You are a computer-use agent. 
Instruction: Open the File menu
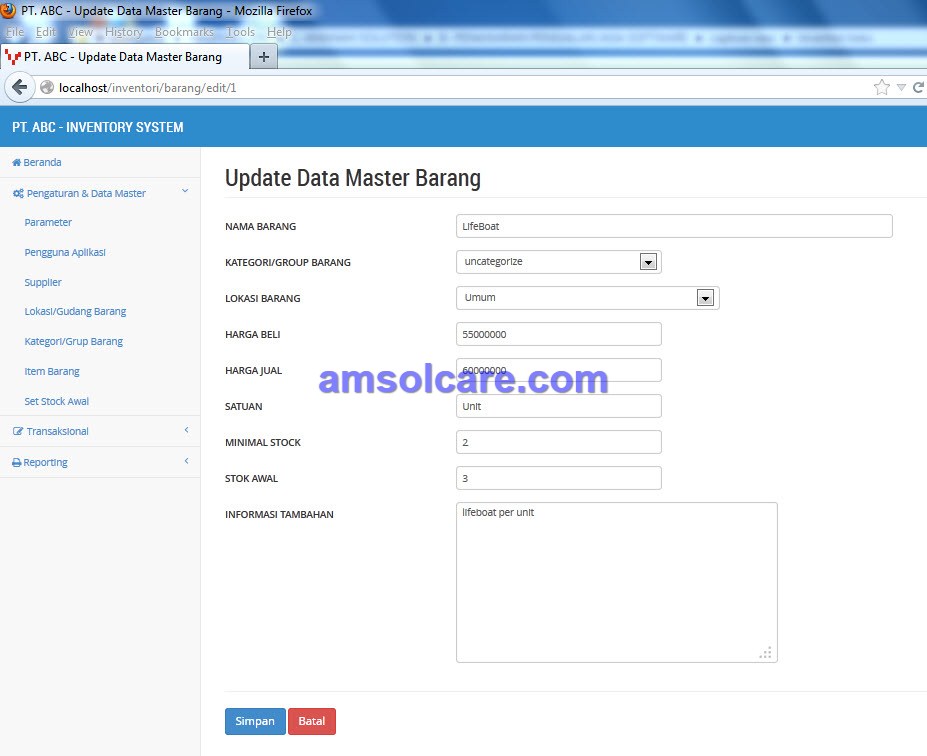[x=15, y=32]
